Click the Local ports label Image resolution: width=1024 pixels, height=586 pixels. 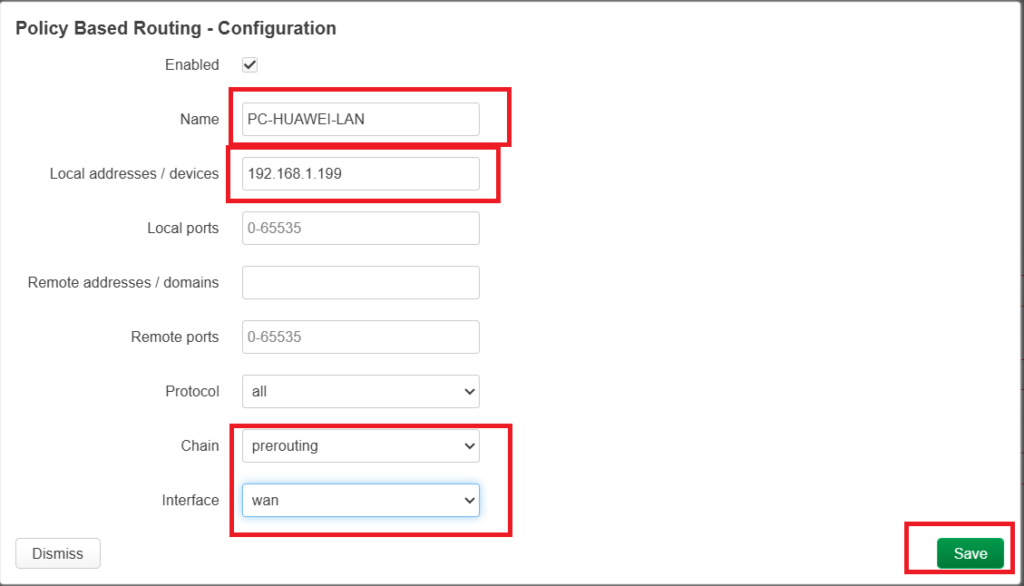[183, 228]
